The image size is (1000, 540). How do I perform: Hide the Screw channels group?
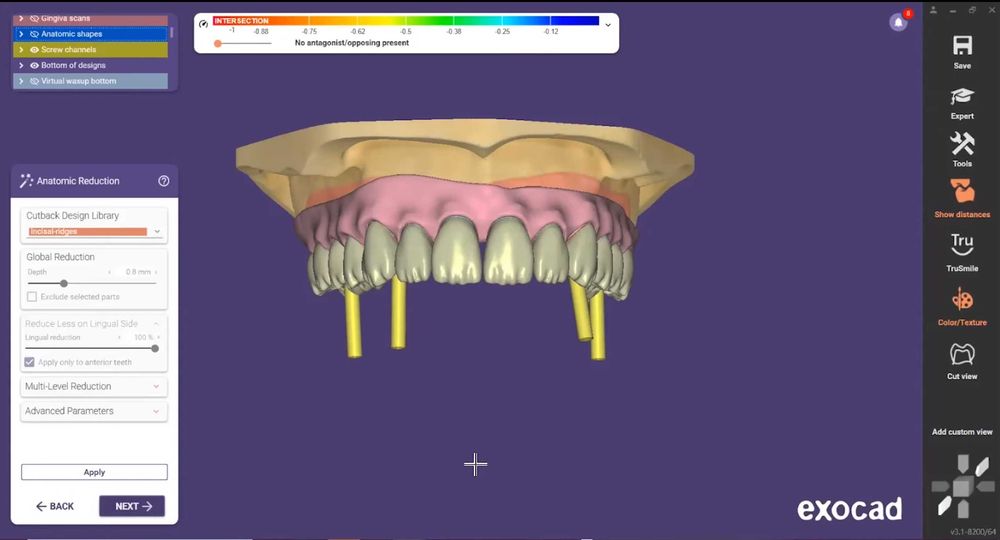(x=34, y=50)
